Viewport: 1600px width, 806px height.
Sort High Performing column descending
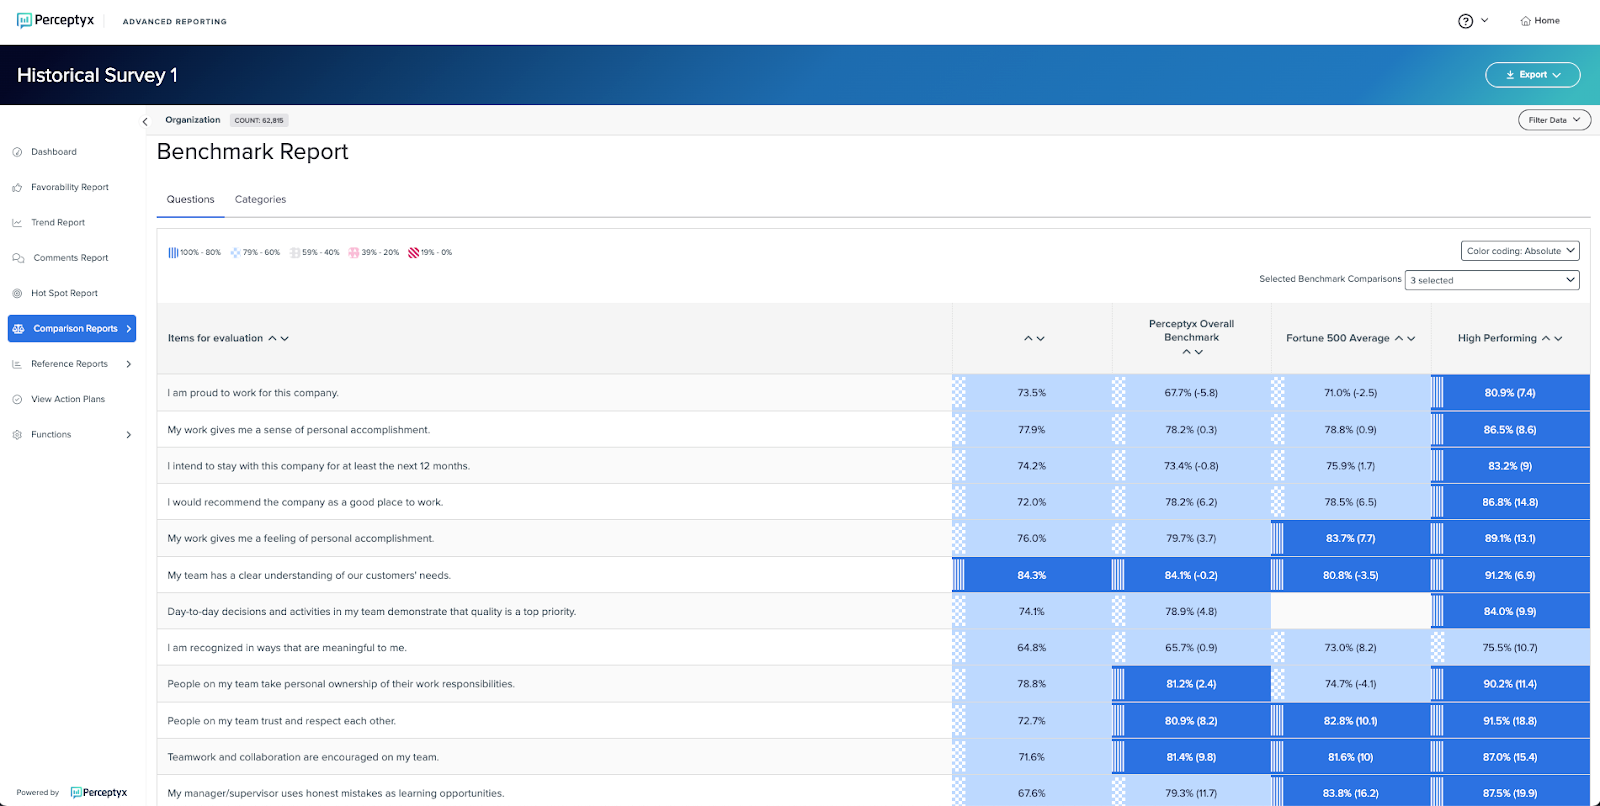point(1558,339)
